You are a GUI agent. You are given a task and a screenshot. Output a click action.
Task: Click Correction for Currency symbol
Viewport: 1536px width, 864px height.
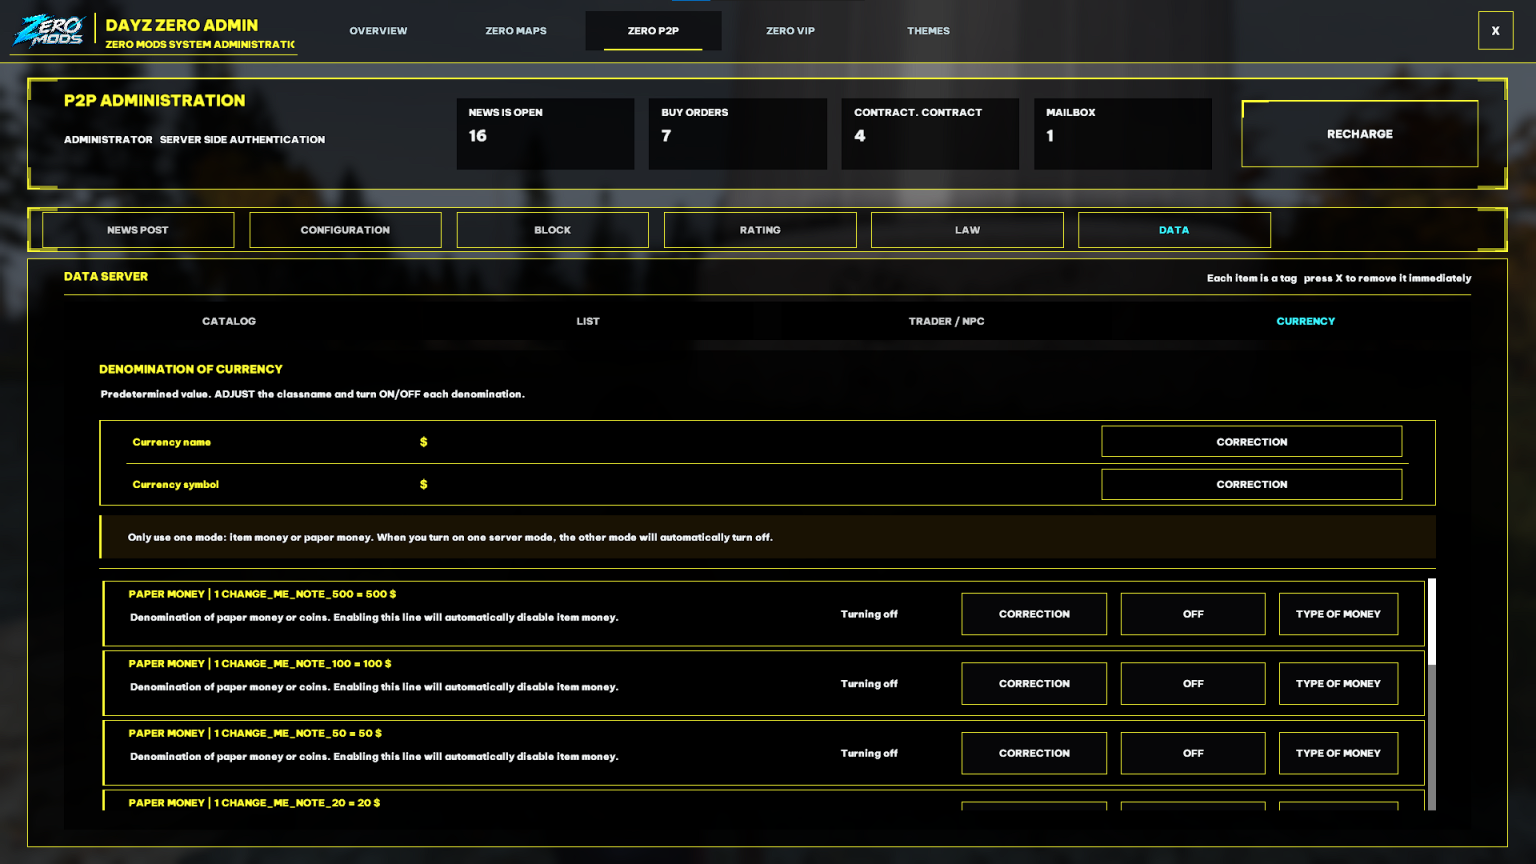point(1251,484)
